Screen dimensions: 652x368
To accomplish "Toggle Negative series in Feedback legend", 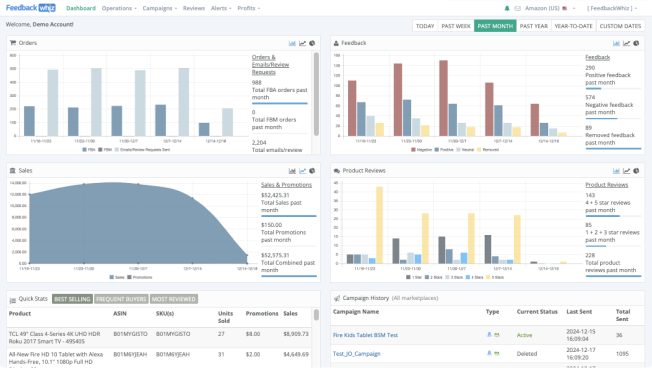I will pyautogui.click(x=421, y=150).
